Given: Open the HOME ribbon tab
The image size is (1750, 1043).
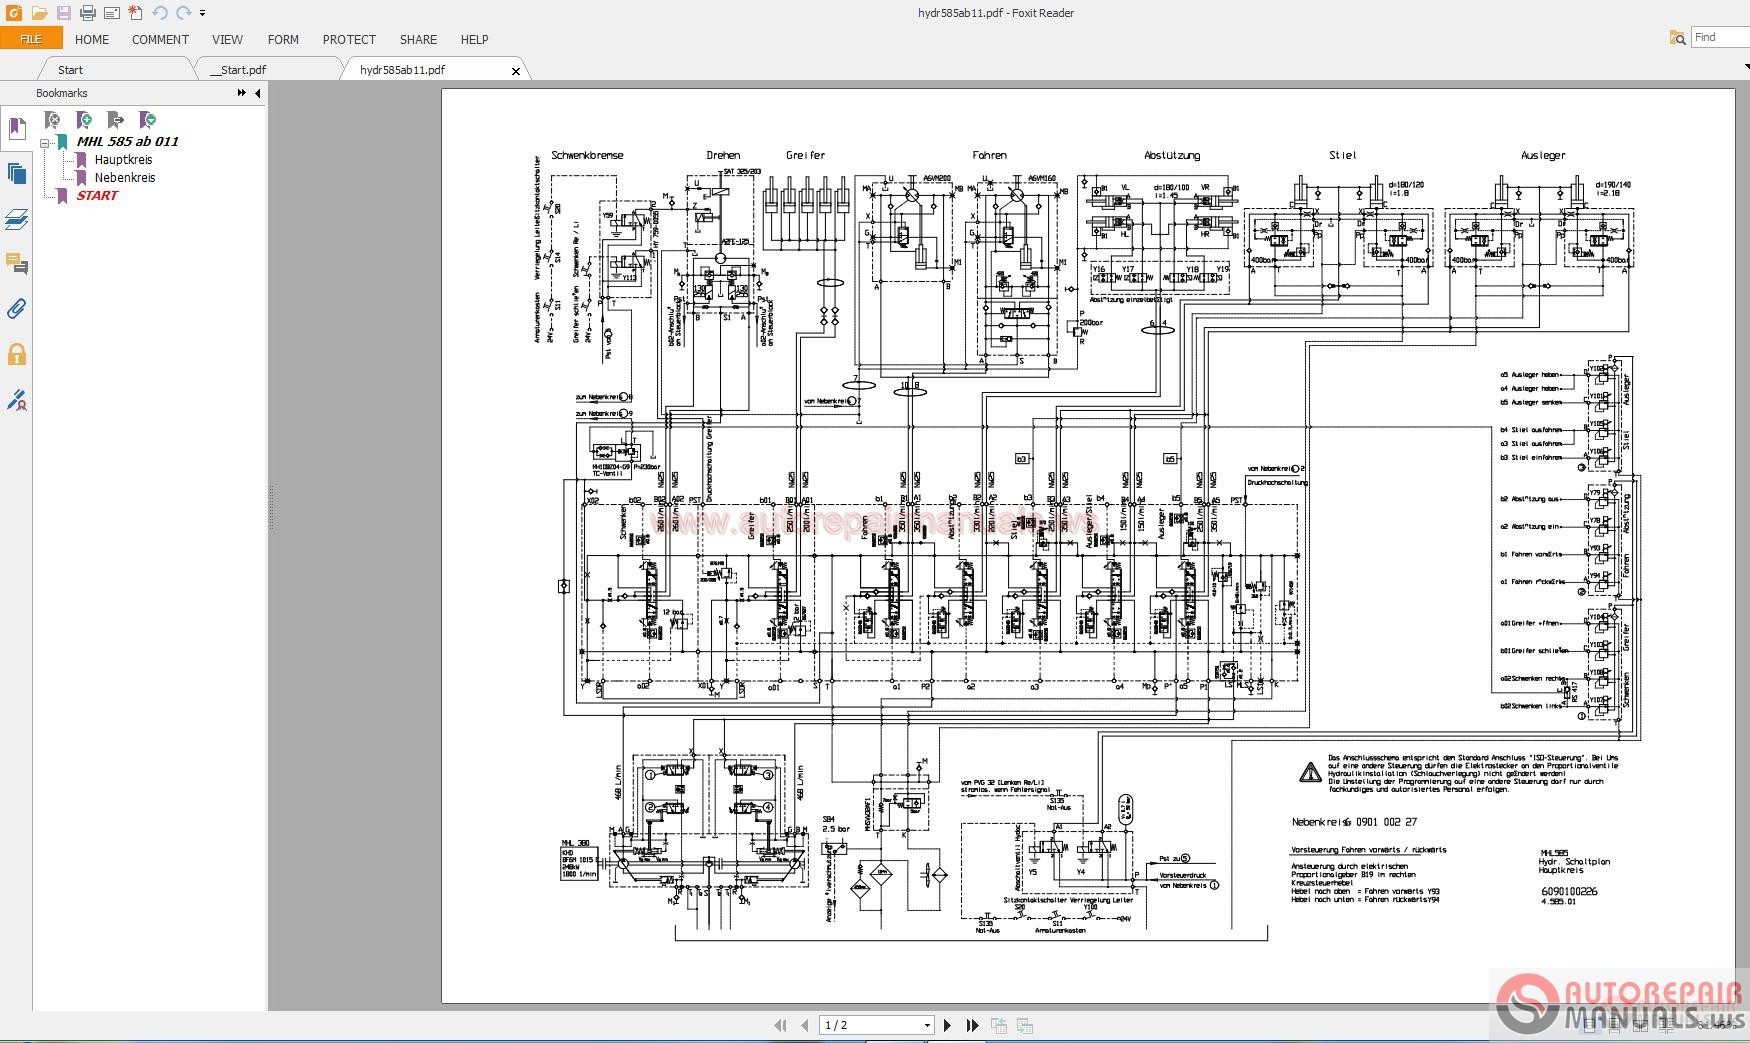Looking at the screenshot, I should [x=92, y=40].
